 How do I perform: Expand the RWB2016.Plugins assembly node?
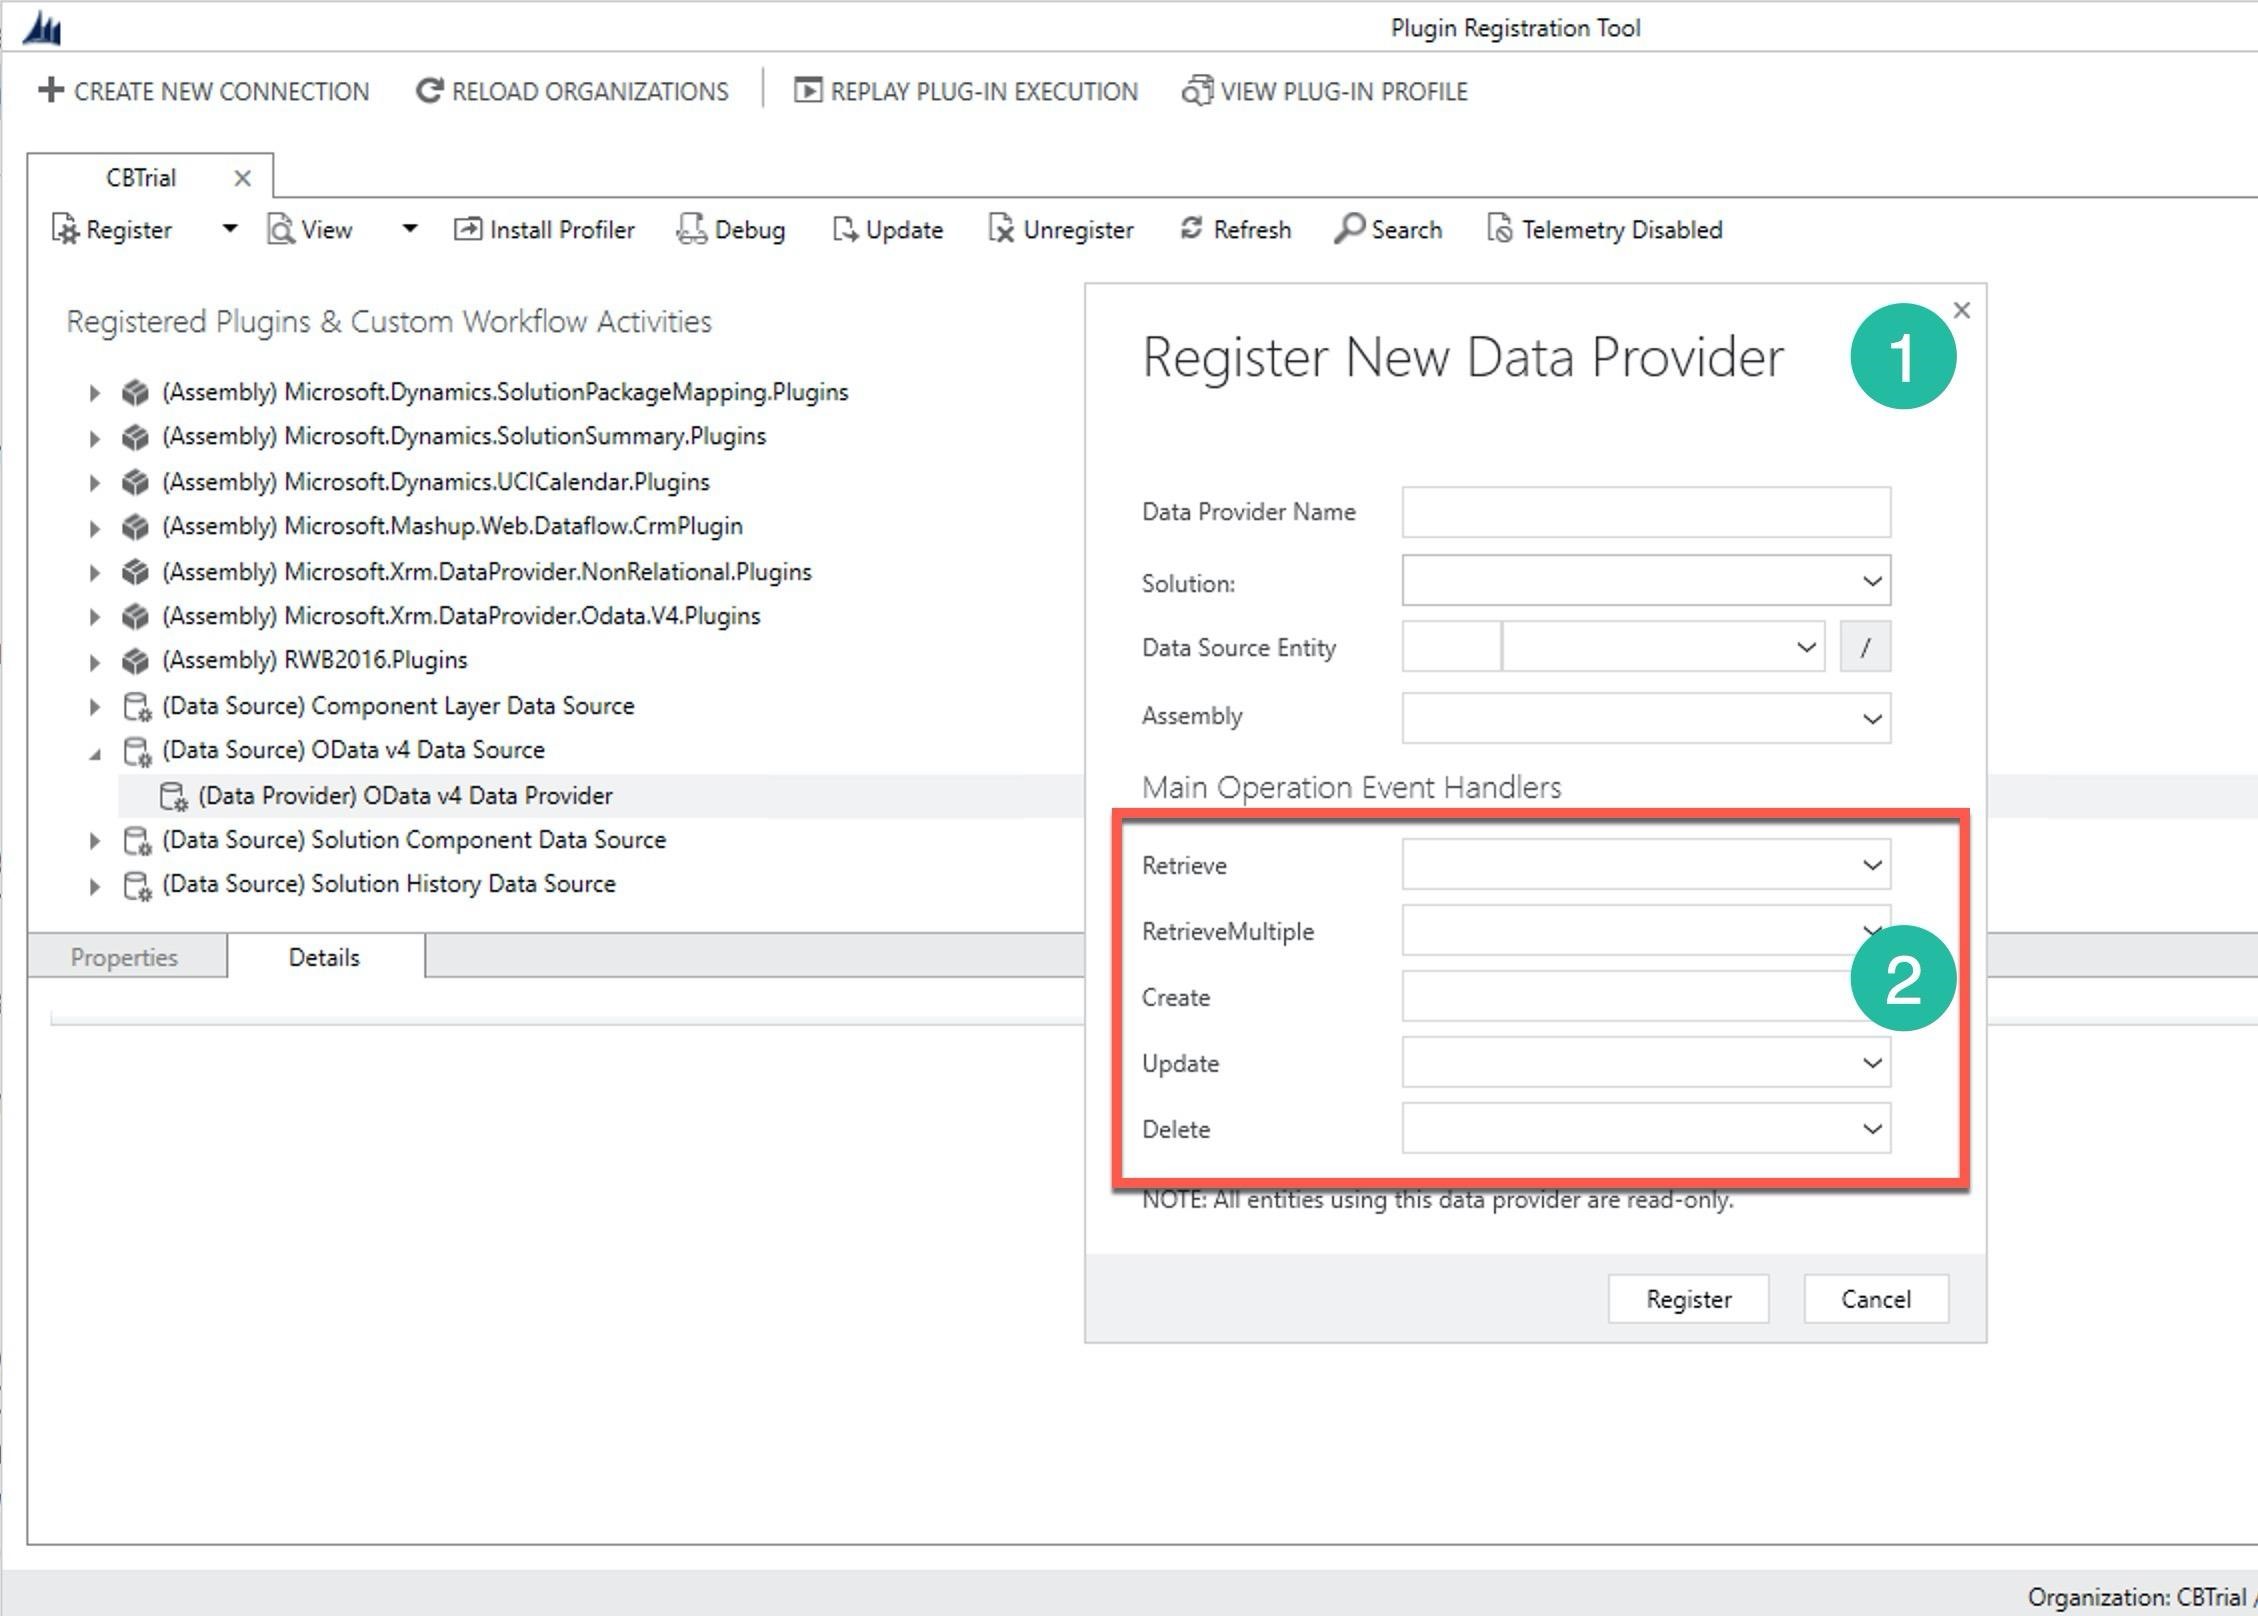pos(94,662)
